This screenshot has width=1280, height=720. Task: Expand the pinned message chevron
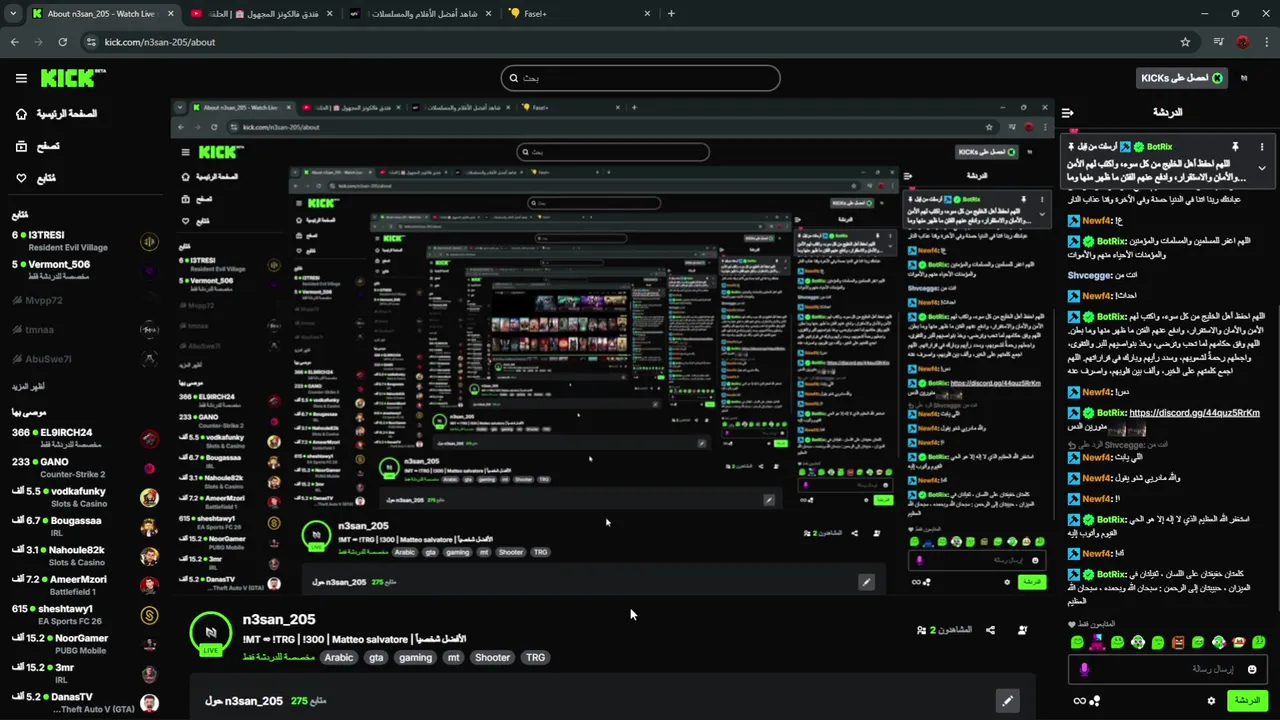pyautogui.click(x=1262, y=169)
